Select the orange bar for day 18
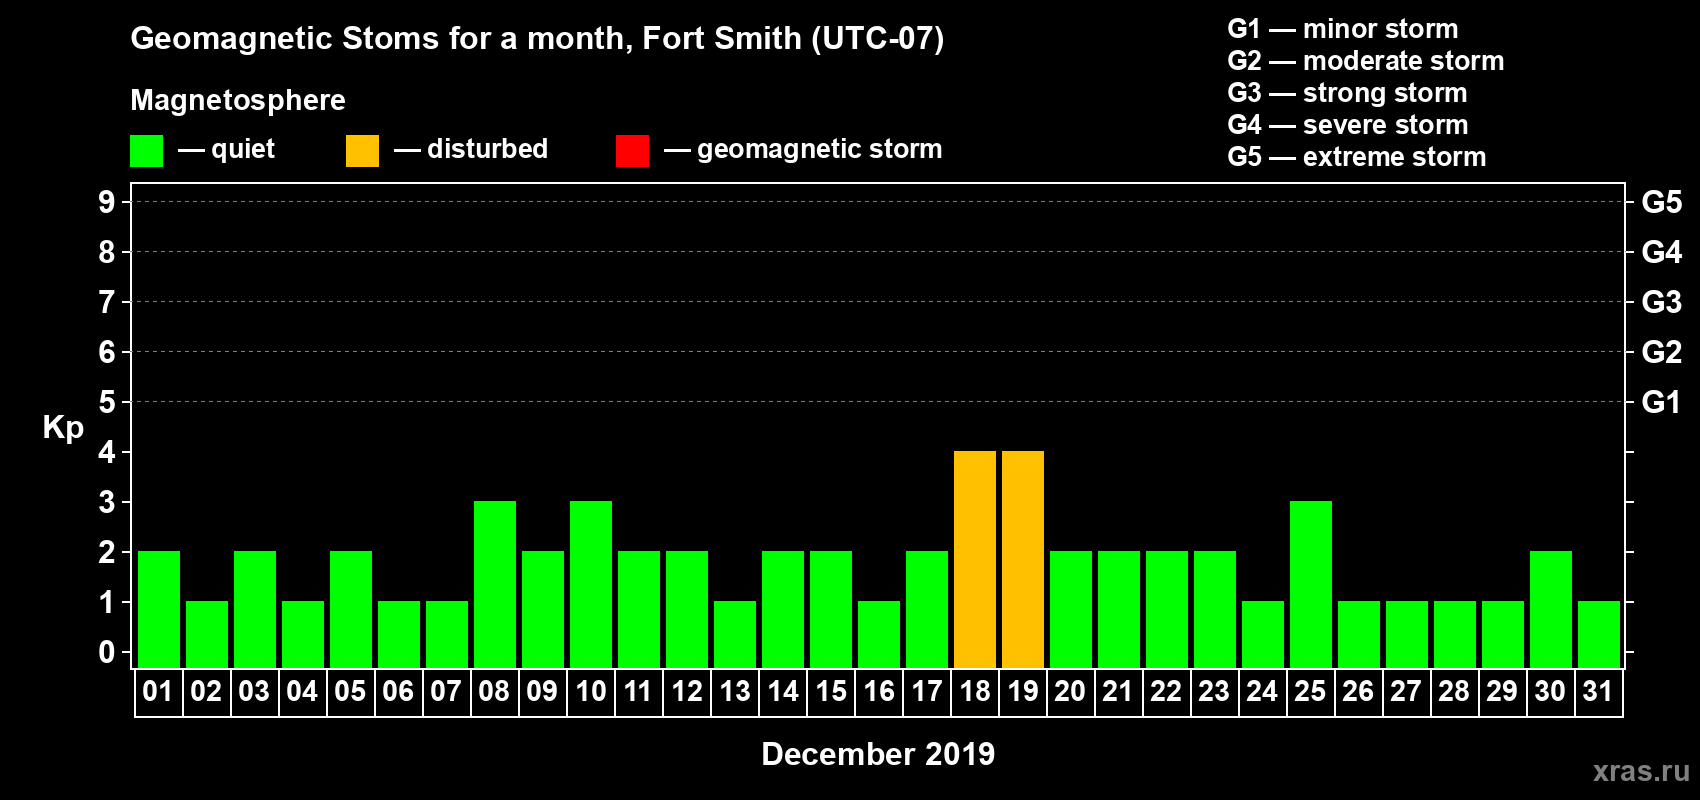 point(975,560)
